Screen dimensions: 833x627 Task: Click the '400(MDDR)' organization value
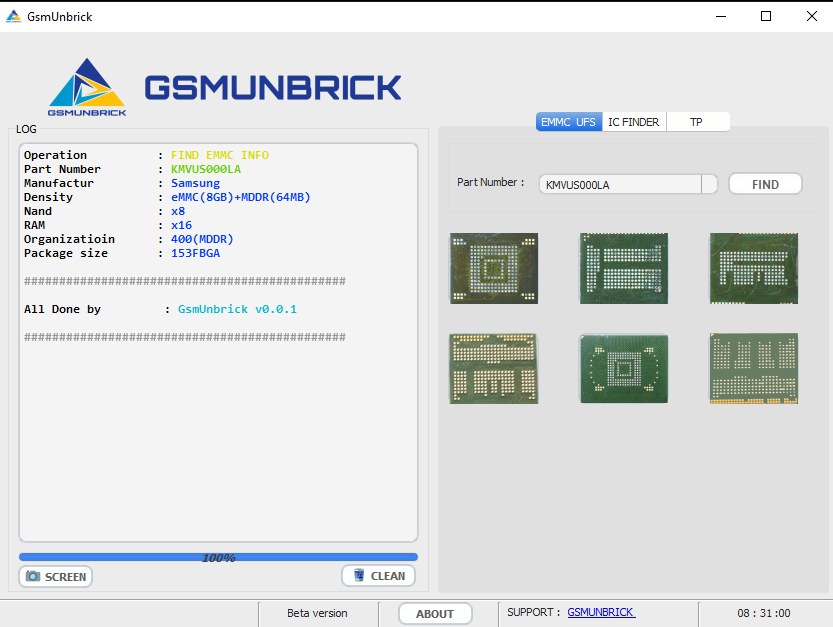202,239
